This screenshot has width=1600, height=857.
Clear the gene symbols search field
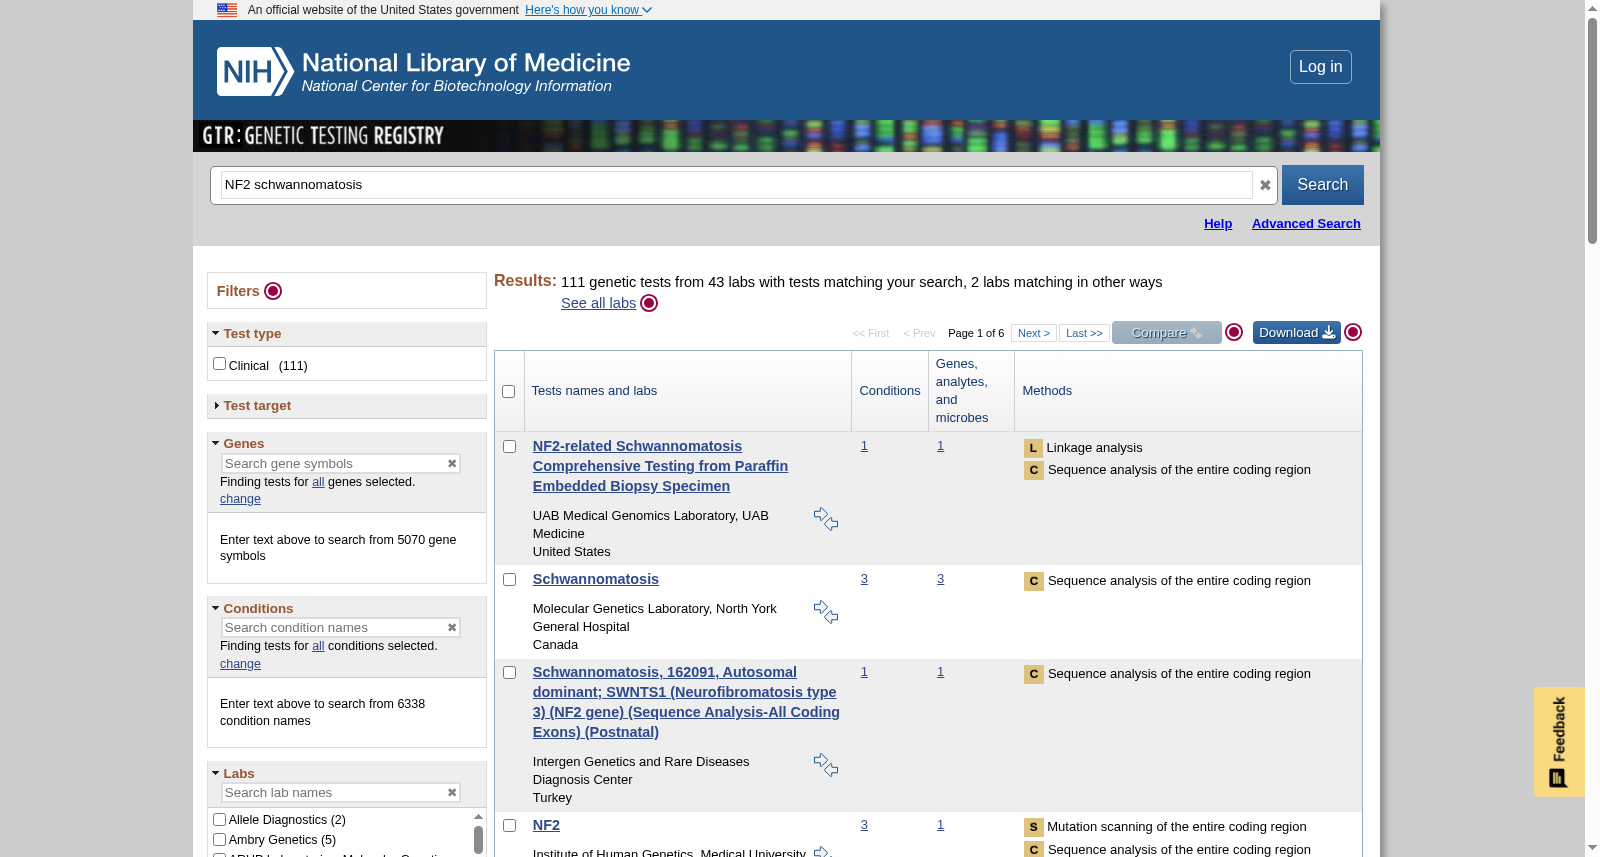[x=452, y=463]
